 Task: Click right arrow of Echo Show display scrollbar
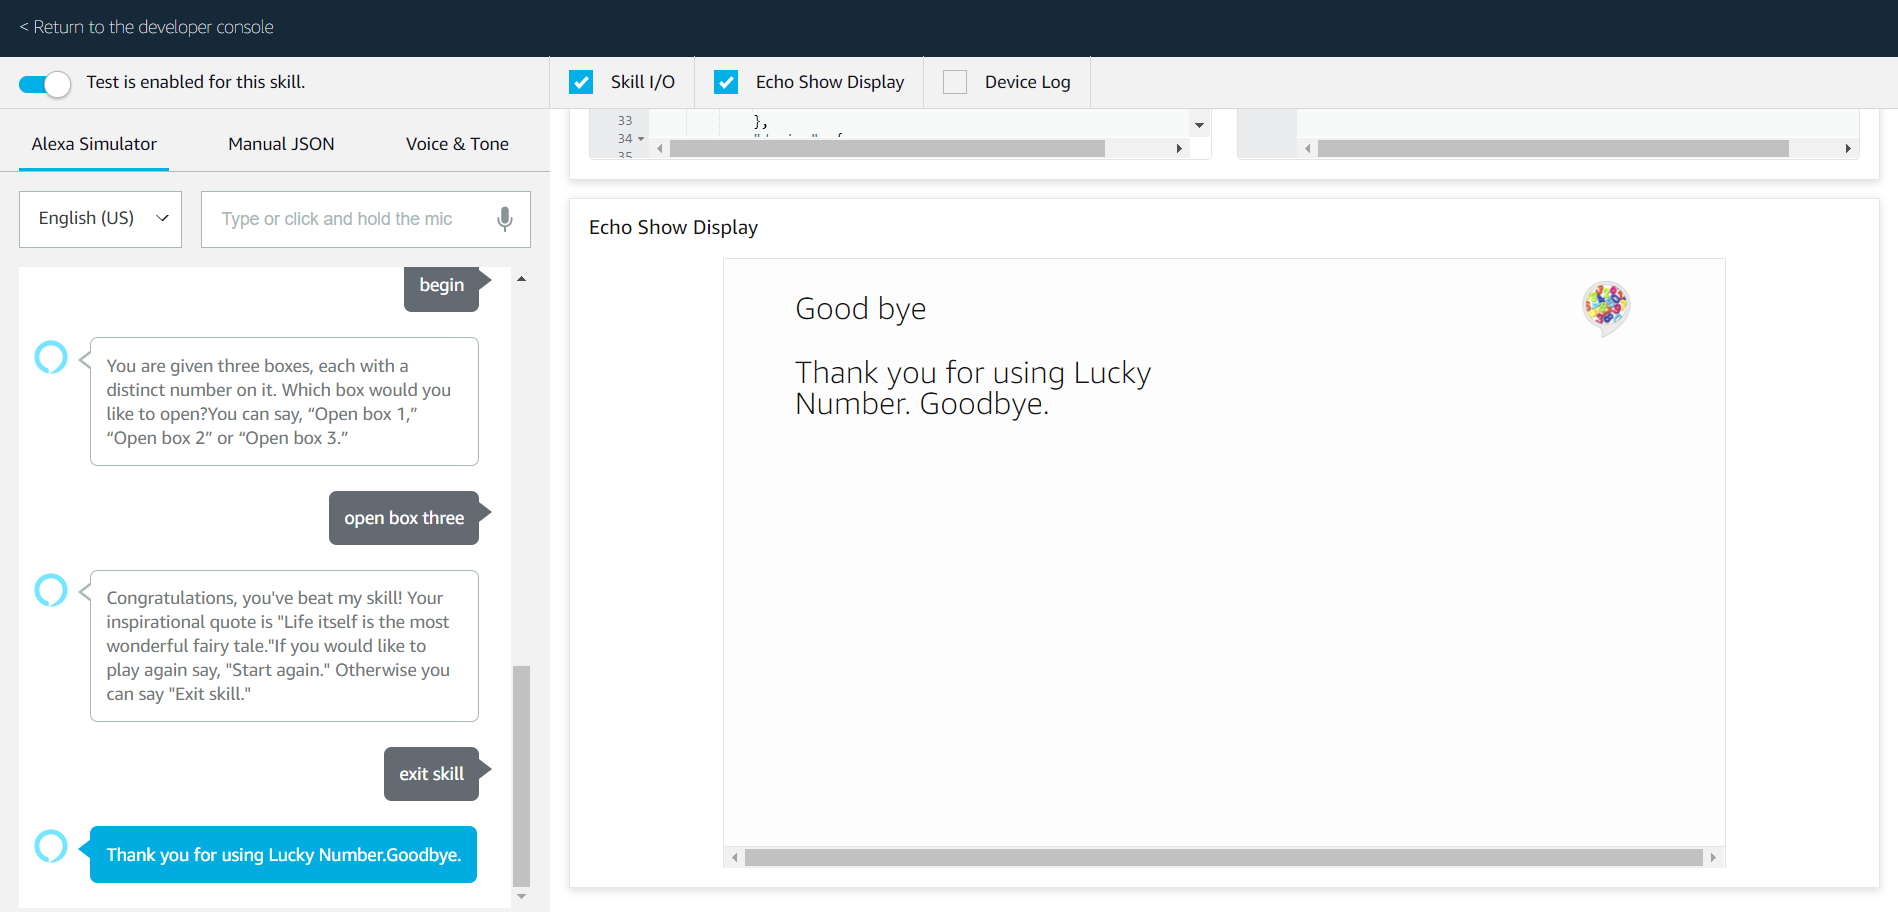coord(1713,857)
